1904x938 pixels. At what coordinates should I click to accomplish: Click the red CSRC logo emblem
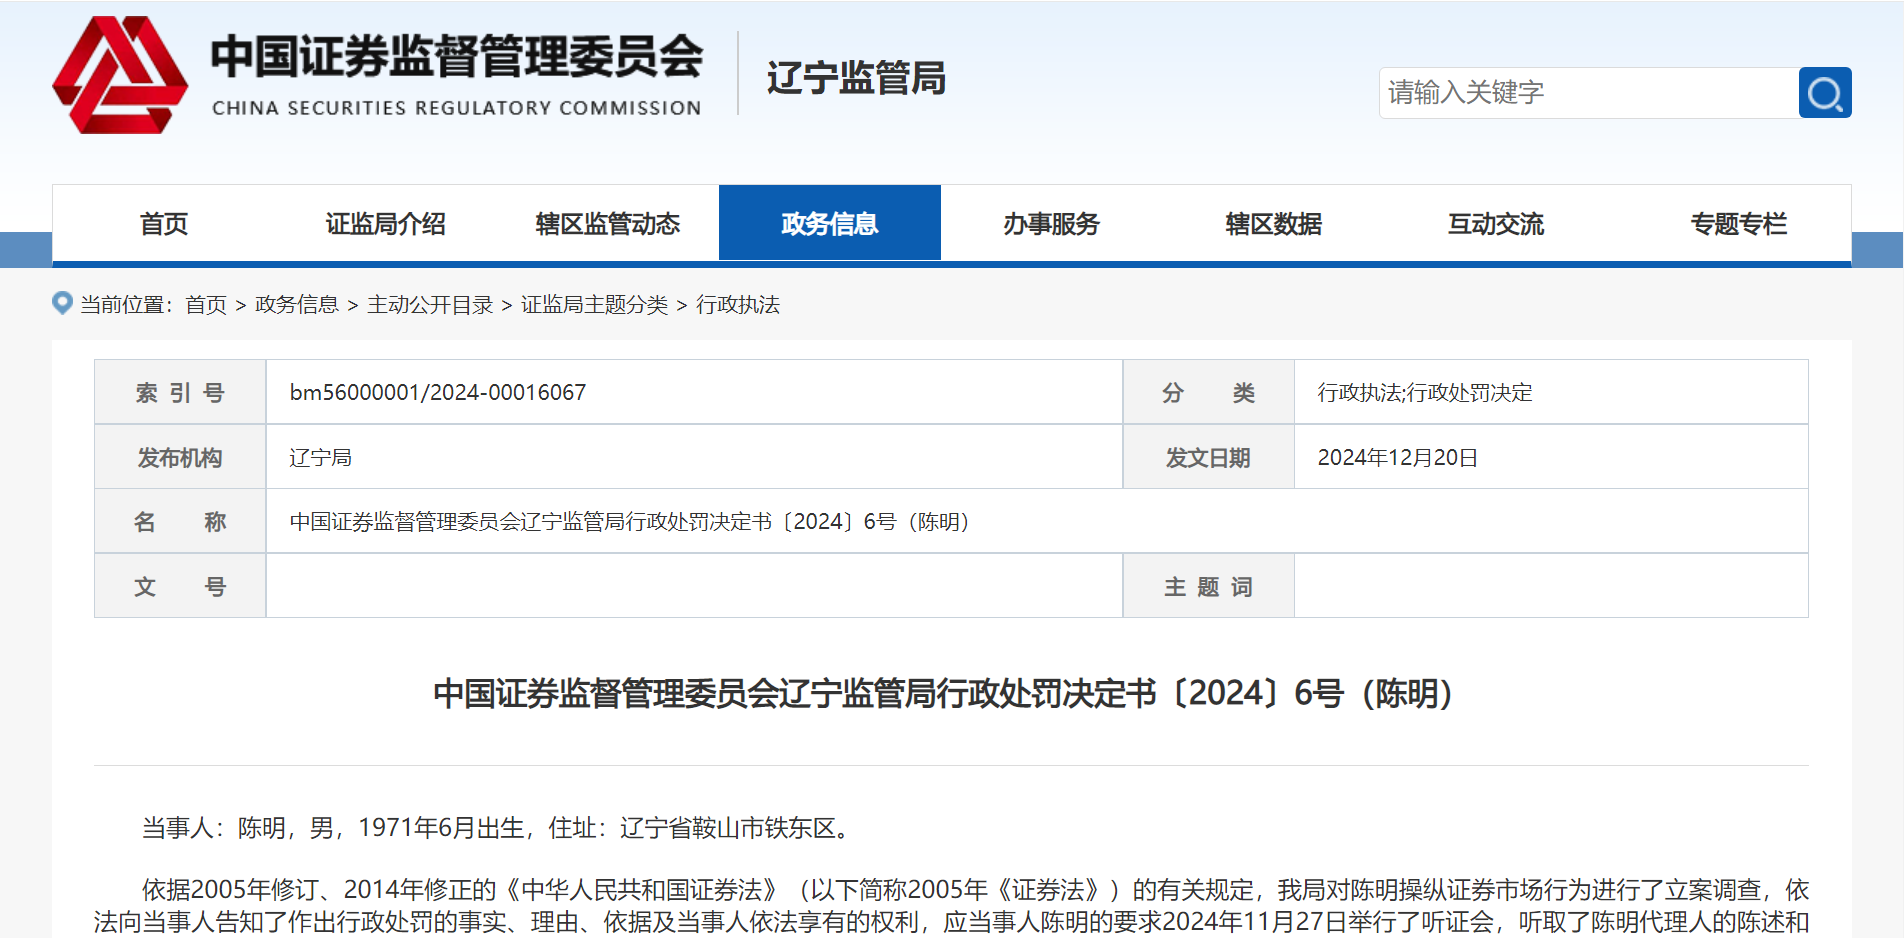coord(120,76)
